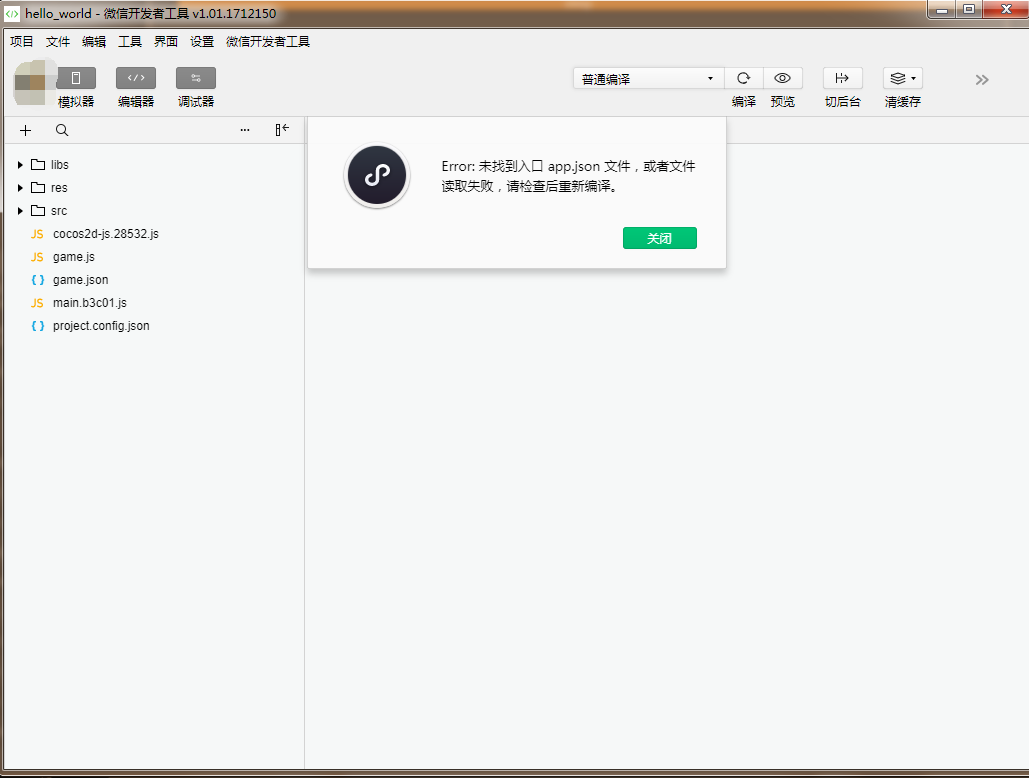Click the 切后台 switch-to-background icon
The image size is (1029, 778).
click(842, 77)
